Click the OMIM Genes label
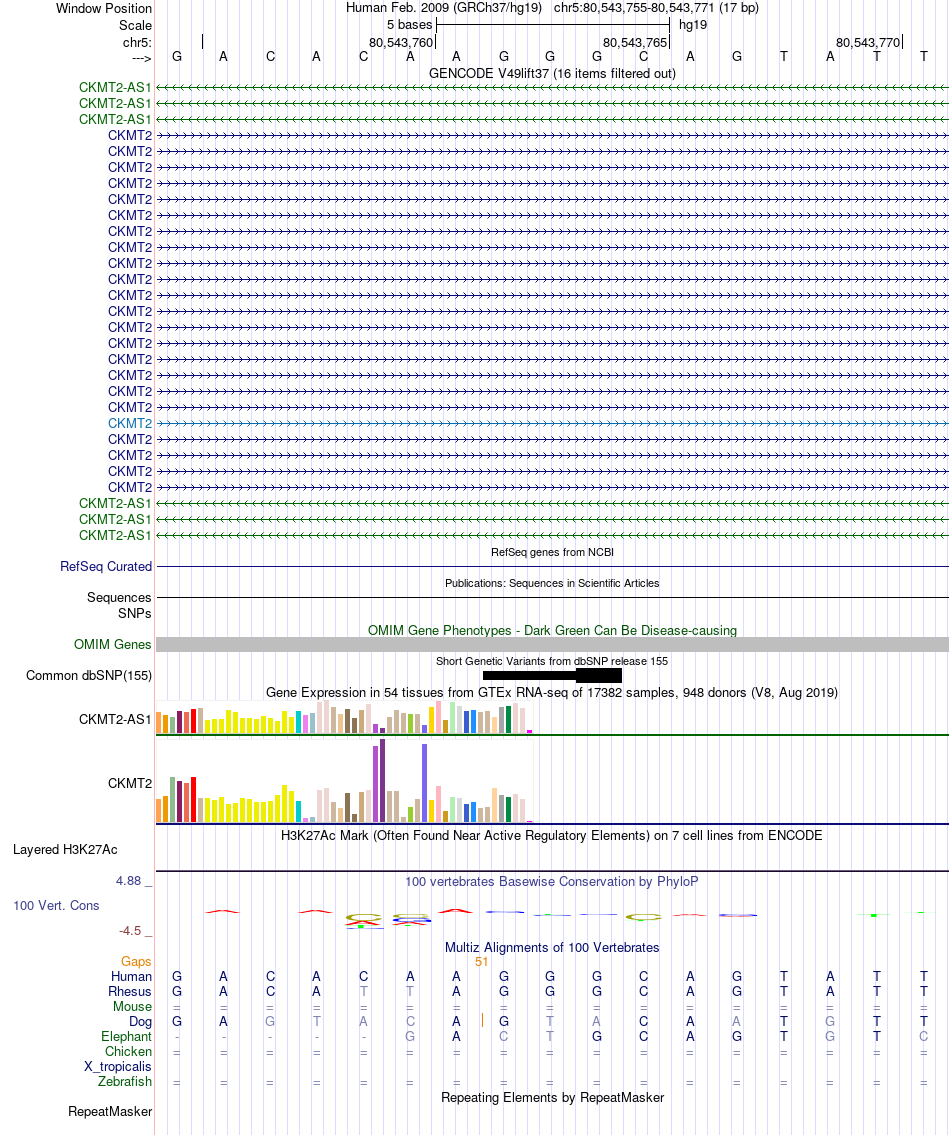 (113, 644)
